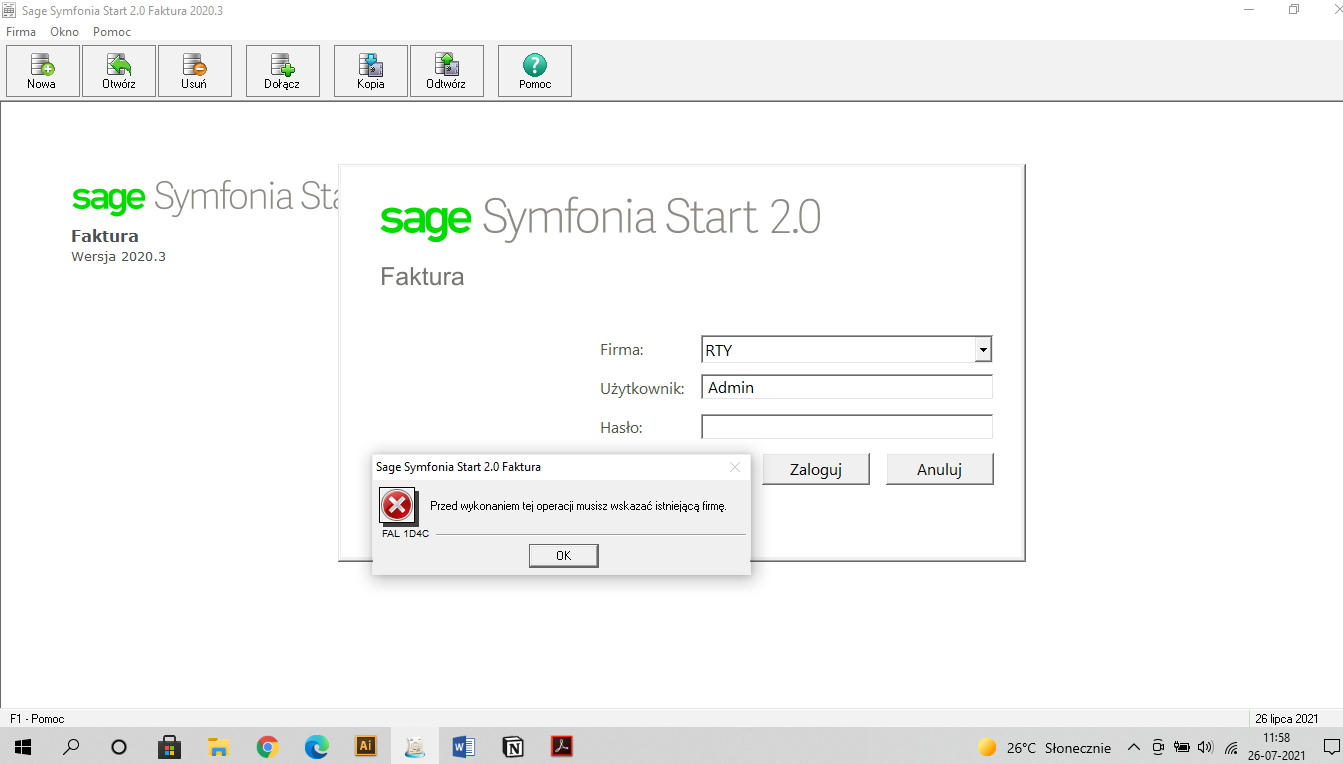The width and height of the screenshot is (1343, 764).
Task: Click the Symfonia Faktura taskbar icon
Action: point(415,746)
